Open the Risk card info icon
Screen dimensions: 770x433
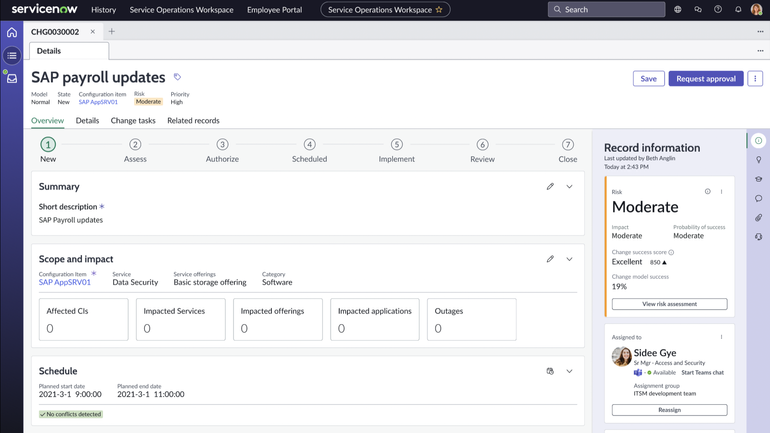(x=708, y=191)
